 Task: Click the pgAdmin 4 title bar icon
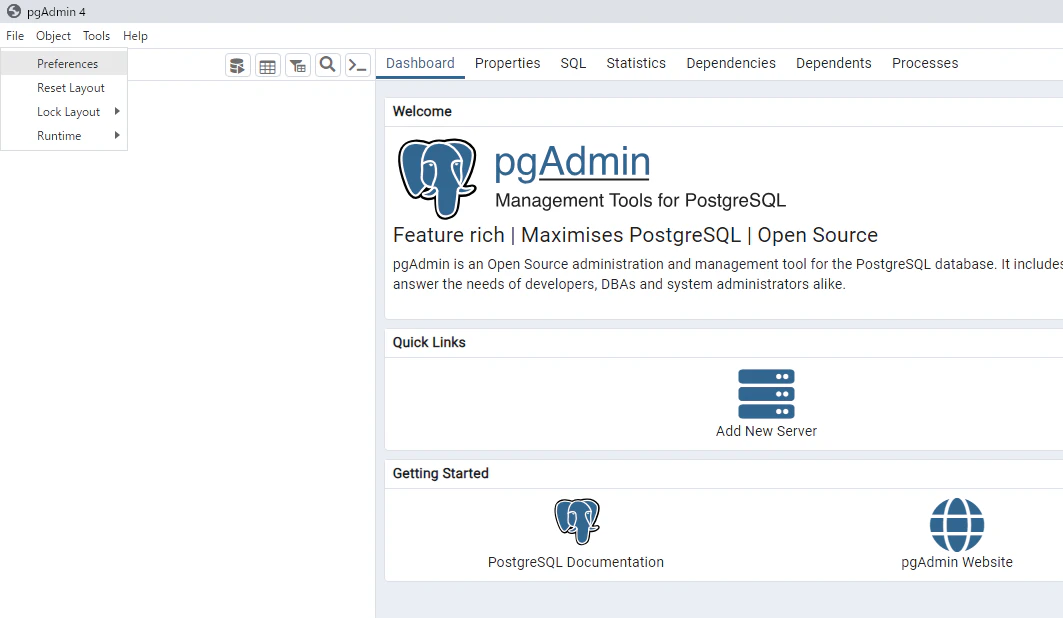point(14,12)
